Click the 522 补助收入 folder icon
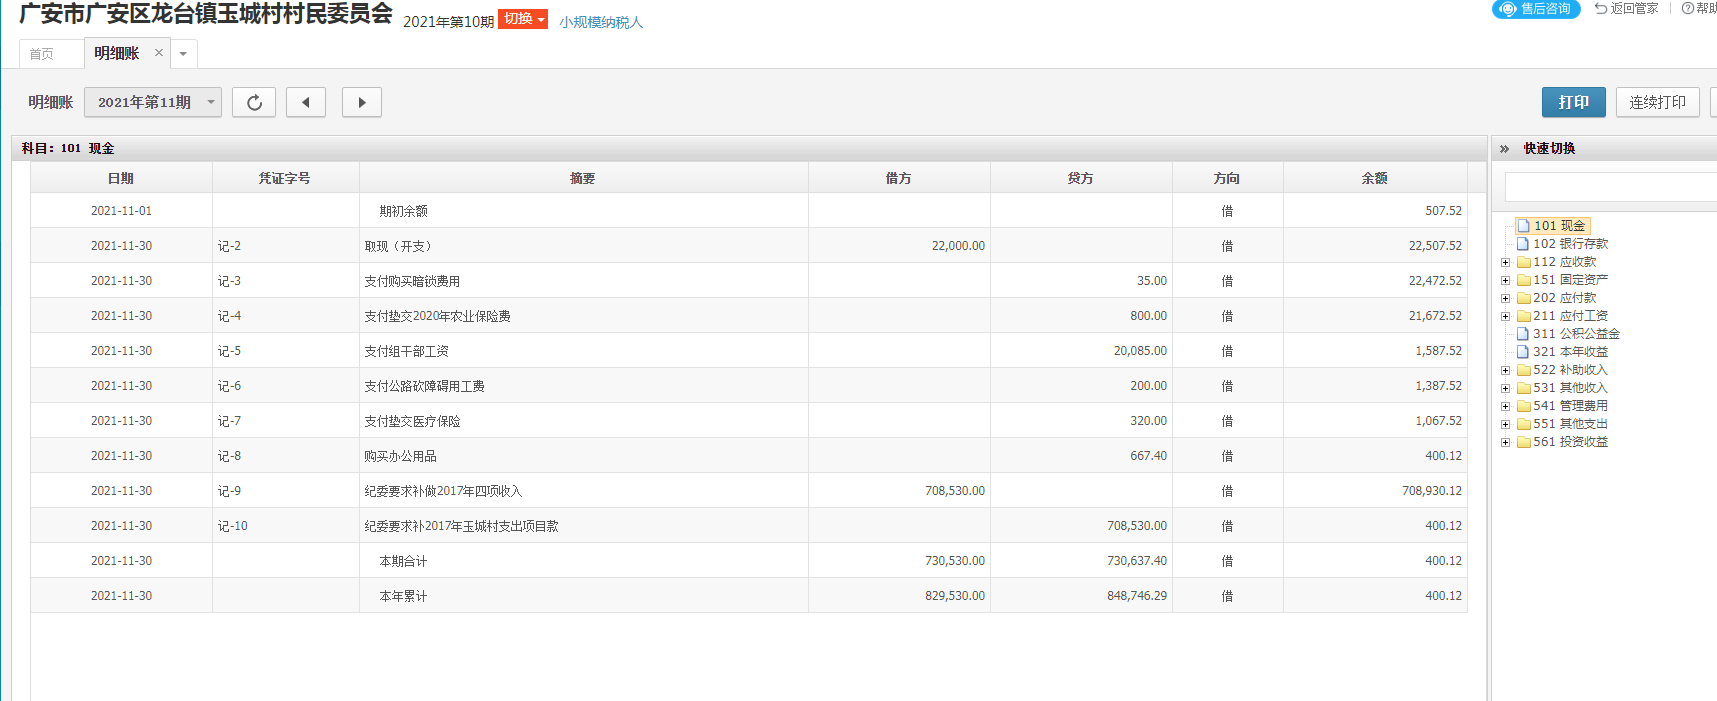This screenshot has width=1717, height=701. [1524, 370]
